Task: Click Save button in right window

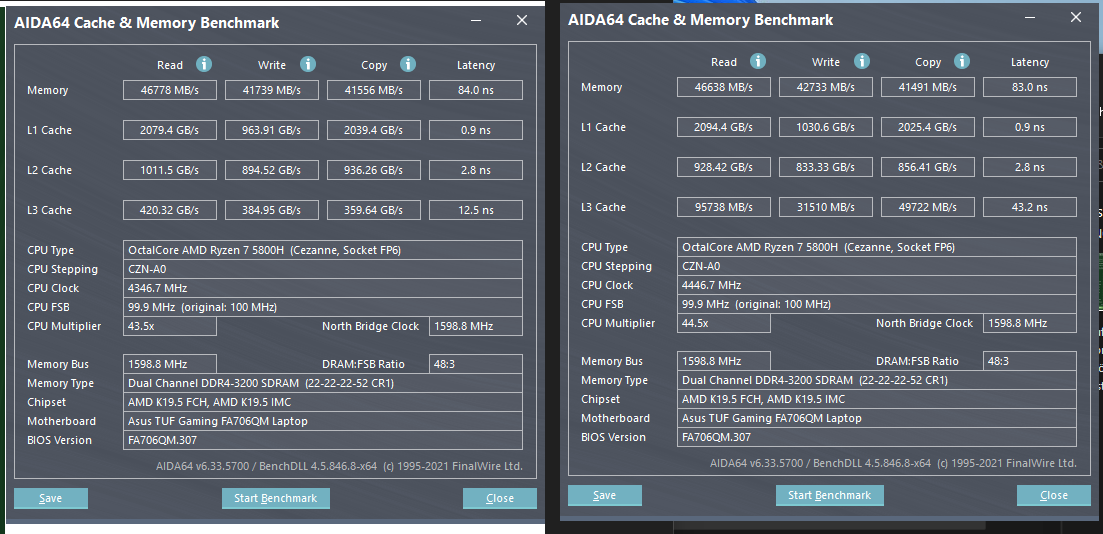Action: (x=604, y=495)
